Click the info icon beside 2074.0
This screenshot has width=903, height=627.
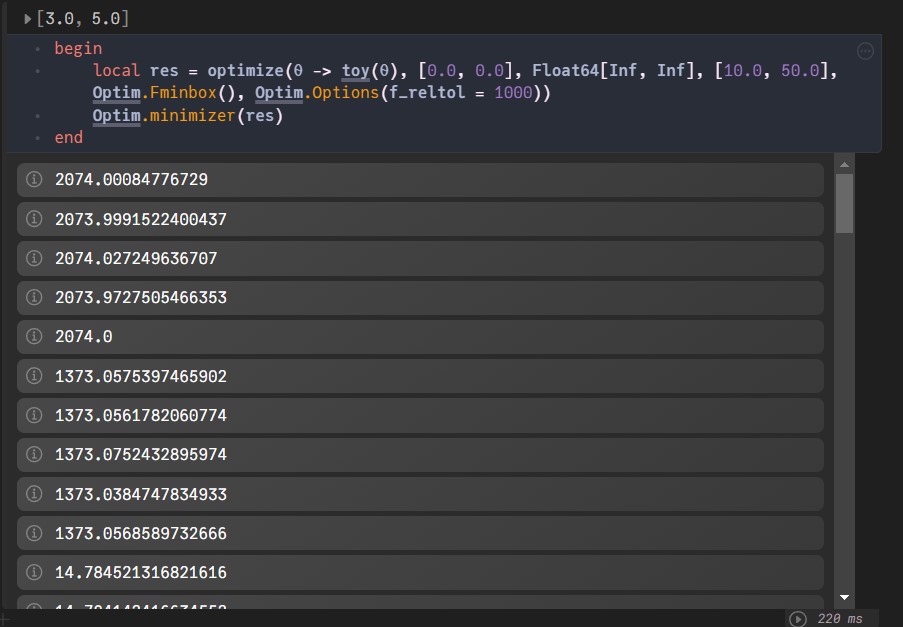(34, 336)
